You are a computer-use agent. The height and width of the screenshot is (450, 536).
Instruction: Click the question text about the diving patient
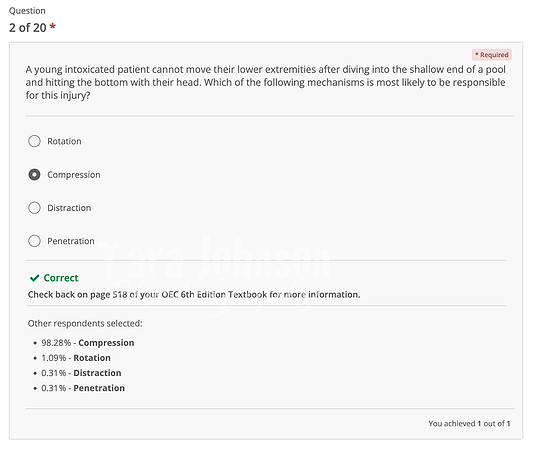(265, 82)
